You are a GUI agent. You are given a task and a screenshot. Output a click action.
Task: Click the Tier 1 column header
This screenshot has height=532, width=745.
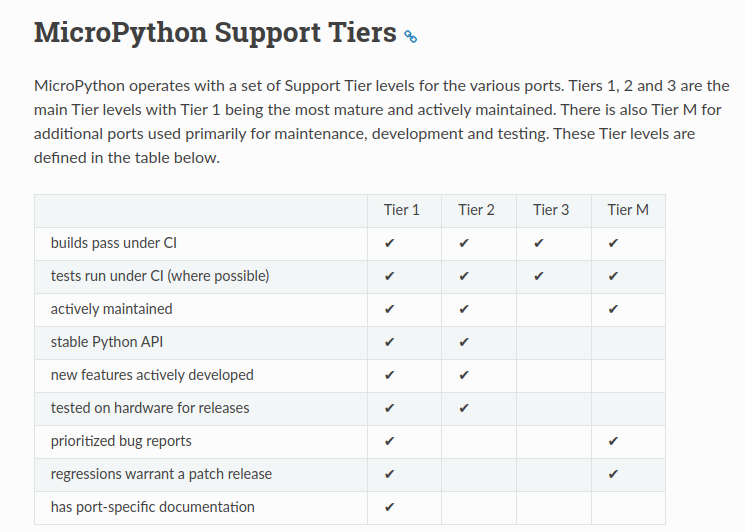(x=402, y=210)
